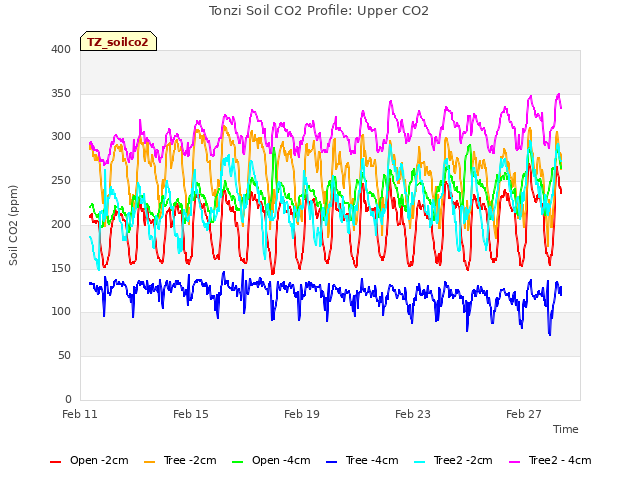
Task: Click the 'Feb 15' x-axis tick label
Action: tap(191, 414)
